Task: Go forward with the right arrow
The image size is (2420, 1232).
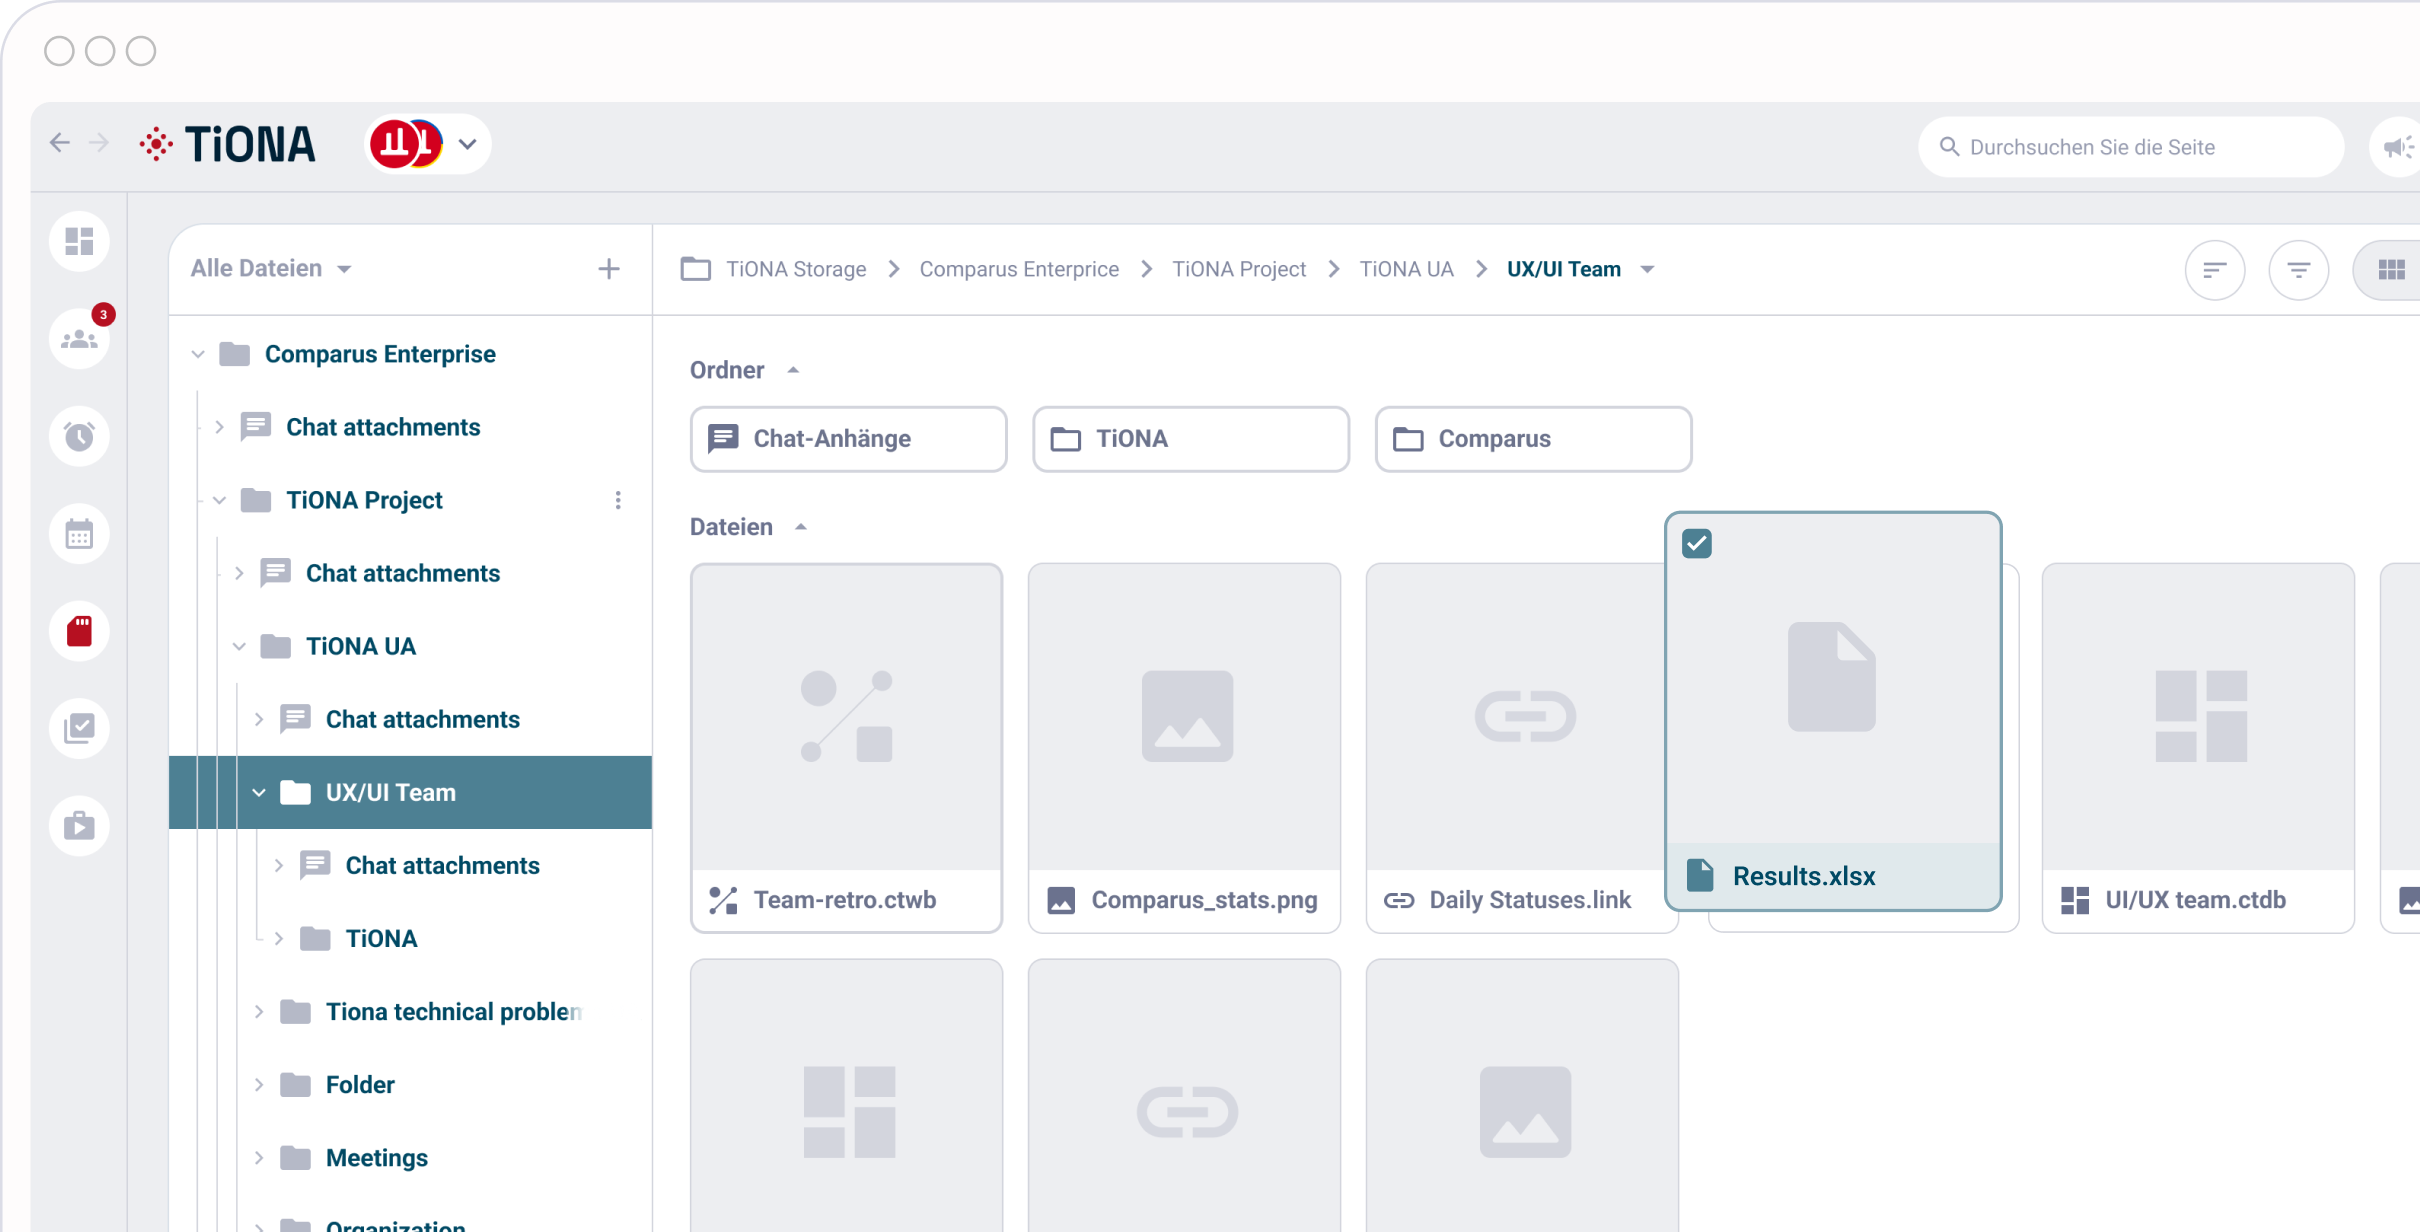Action: pos(98,143)
